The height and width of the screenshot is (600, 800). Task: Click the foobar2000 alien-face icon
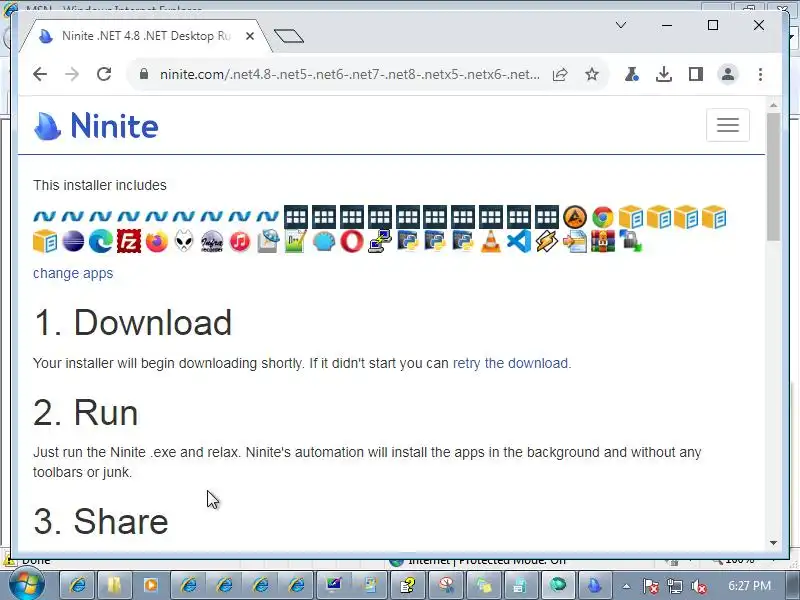(x=184, y=241)
